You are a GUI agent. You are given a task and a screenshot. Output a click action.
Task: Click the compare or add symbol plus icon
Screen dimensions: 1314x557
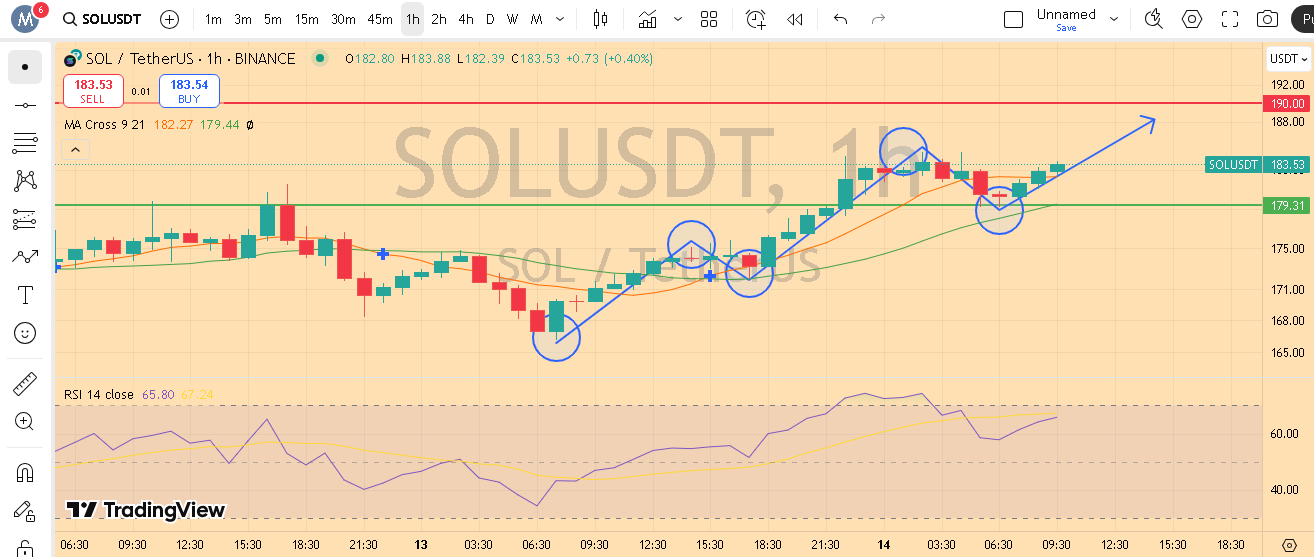coord(170,19)
